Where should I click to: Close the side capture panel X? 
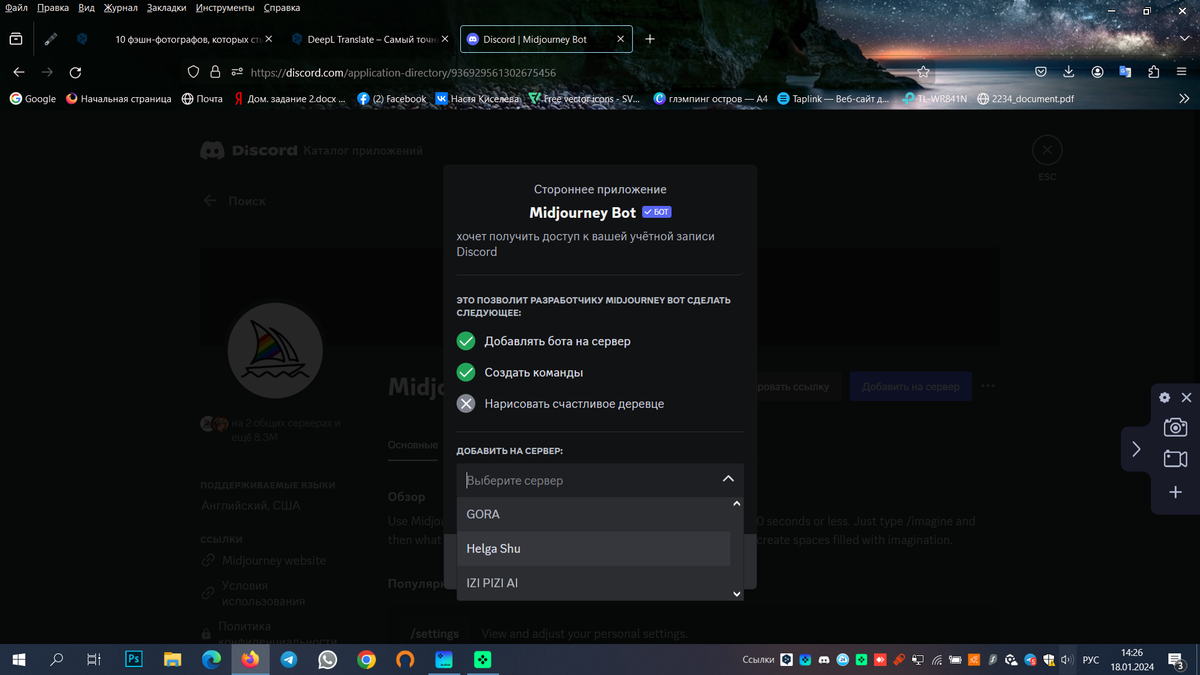click(1186, 397)
